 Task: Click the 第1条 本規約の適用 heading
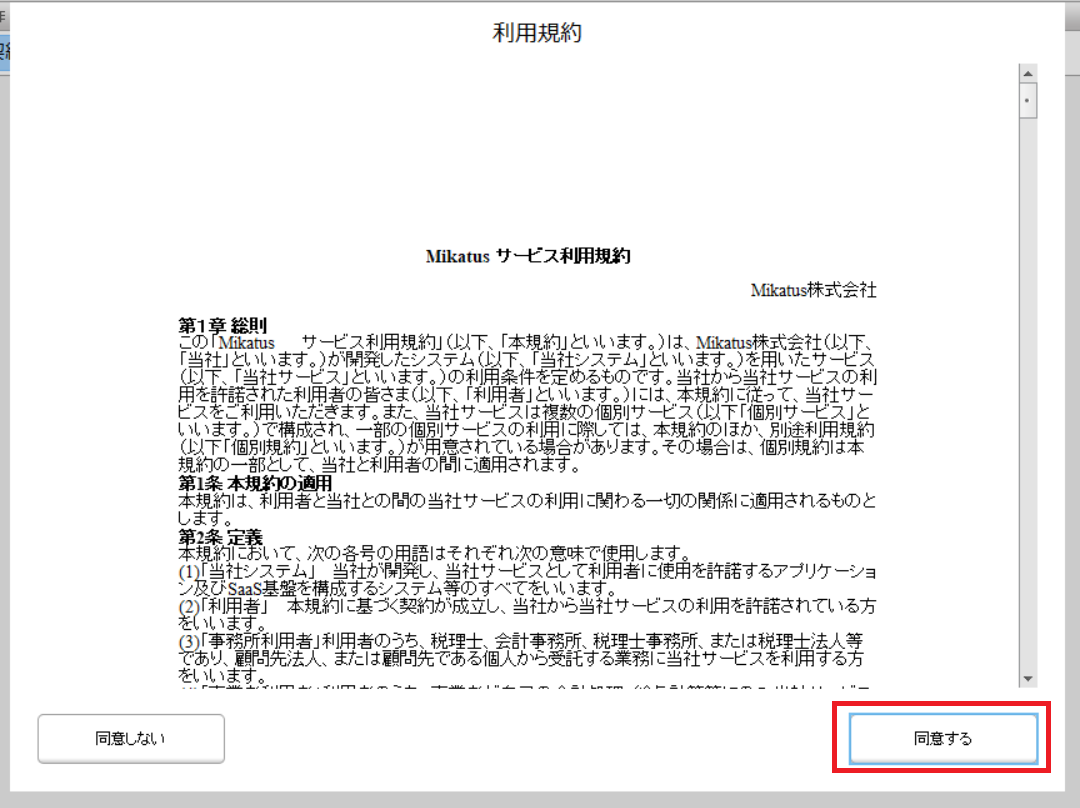(255, 483)
